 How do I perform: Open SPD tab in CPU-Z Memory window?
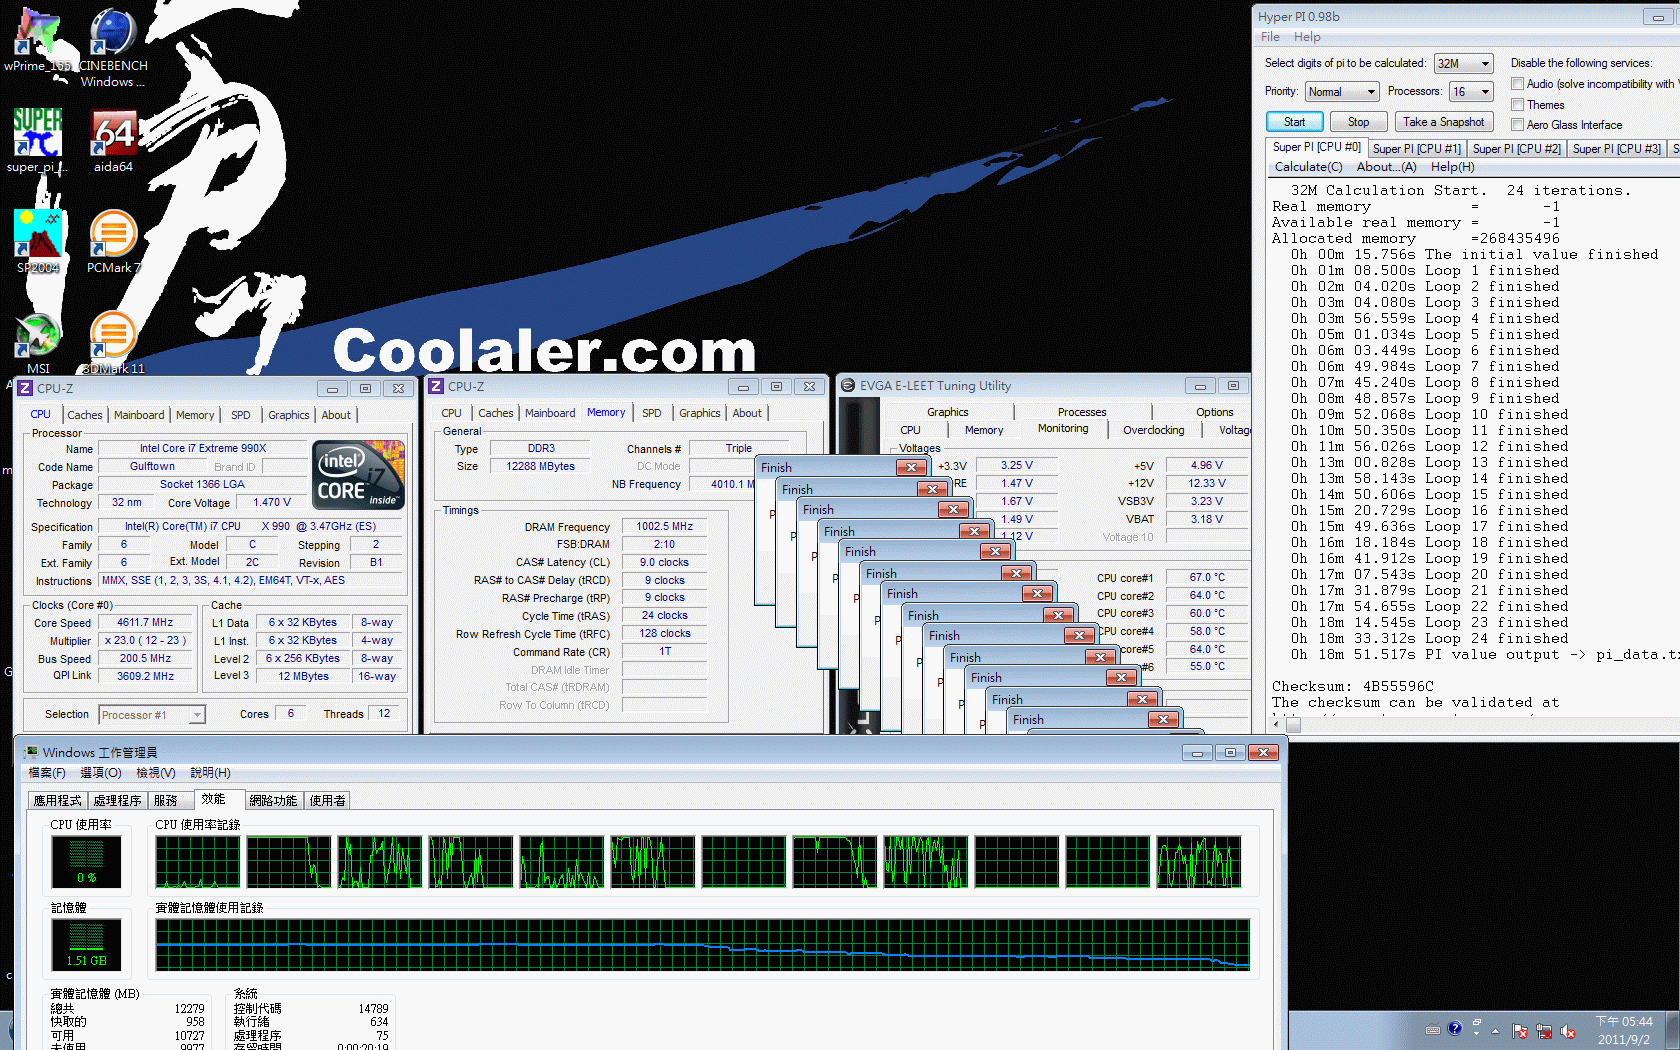pos(652,413)
